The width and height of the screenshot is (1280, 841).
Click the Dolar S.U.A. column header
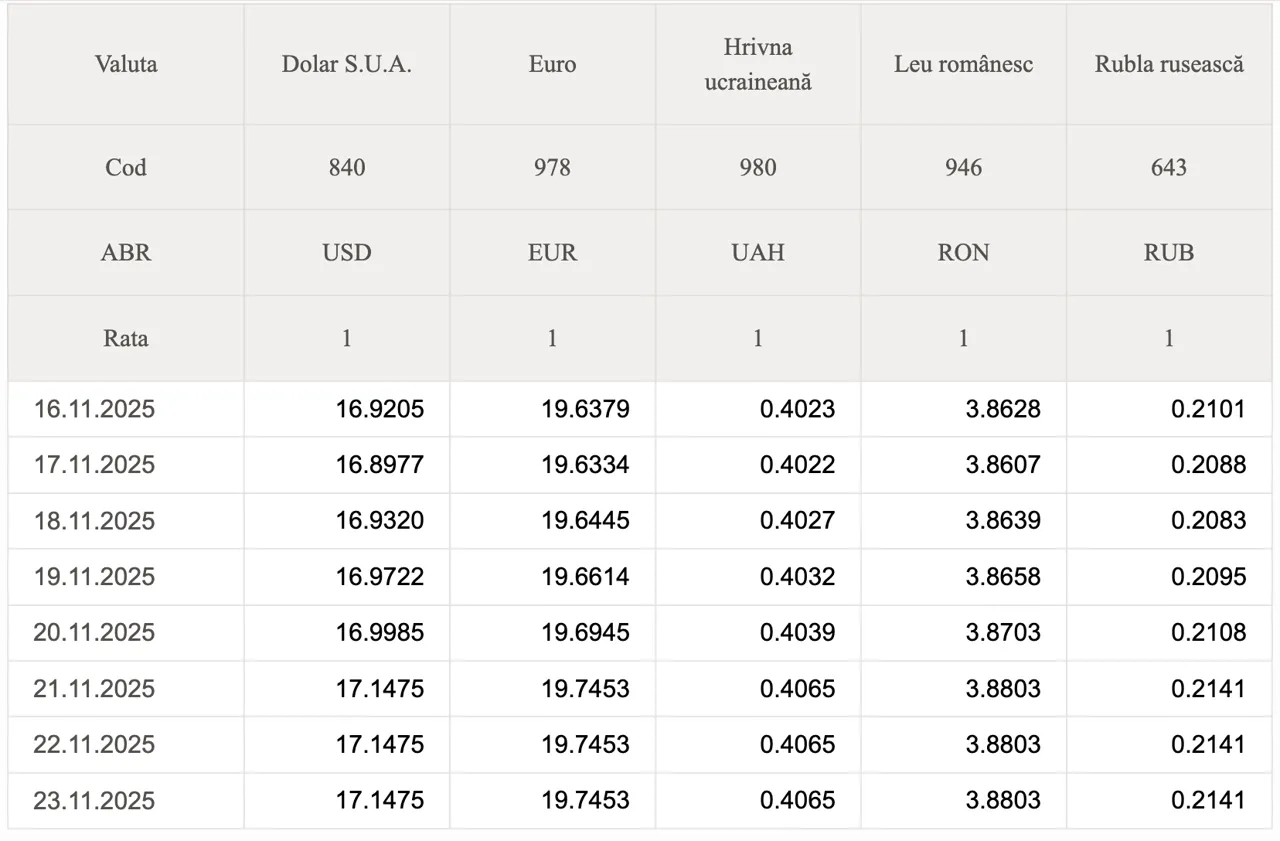(x=346, y=65)
